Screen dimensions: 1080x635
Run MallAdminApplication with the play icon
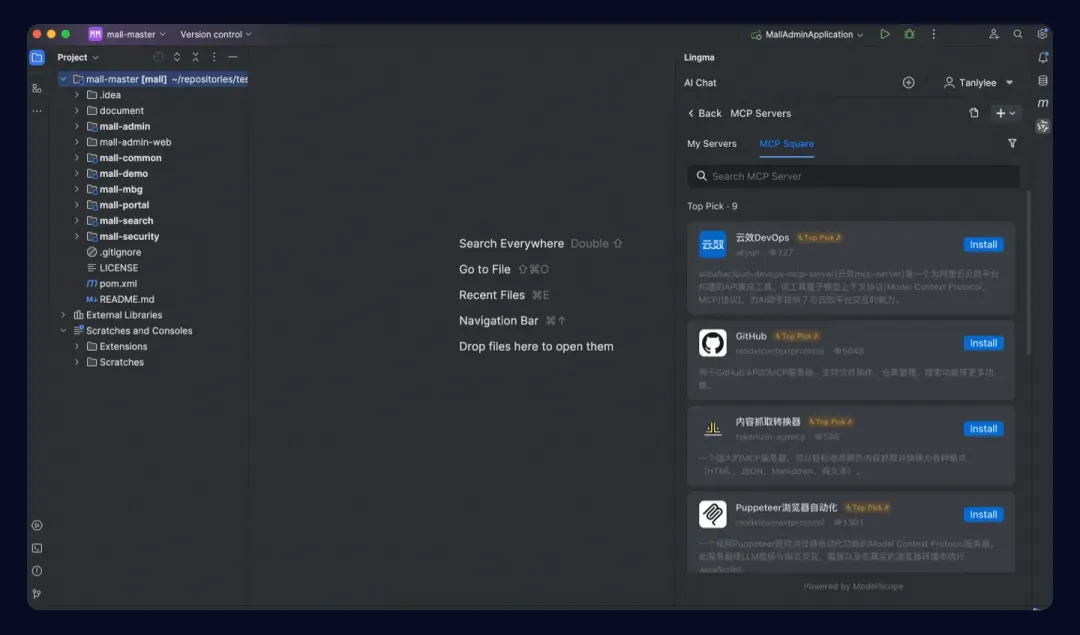885,34
